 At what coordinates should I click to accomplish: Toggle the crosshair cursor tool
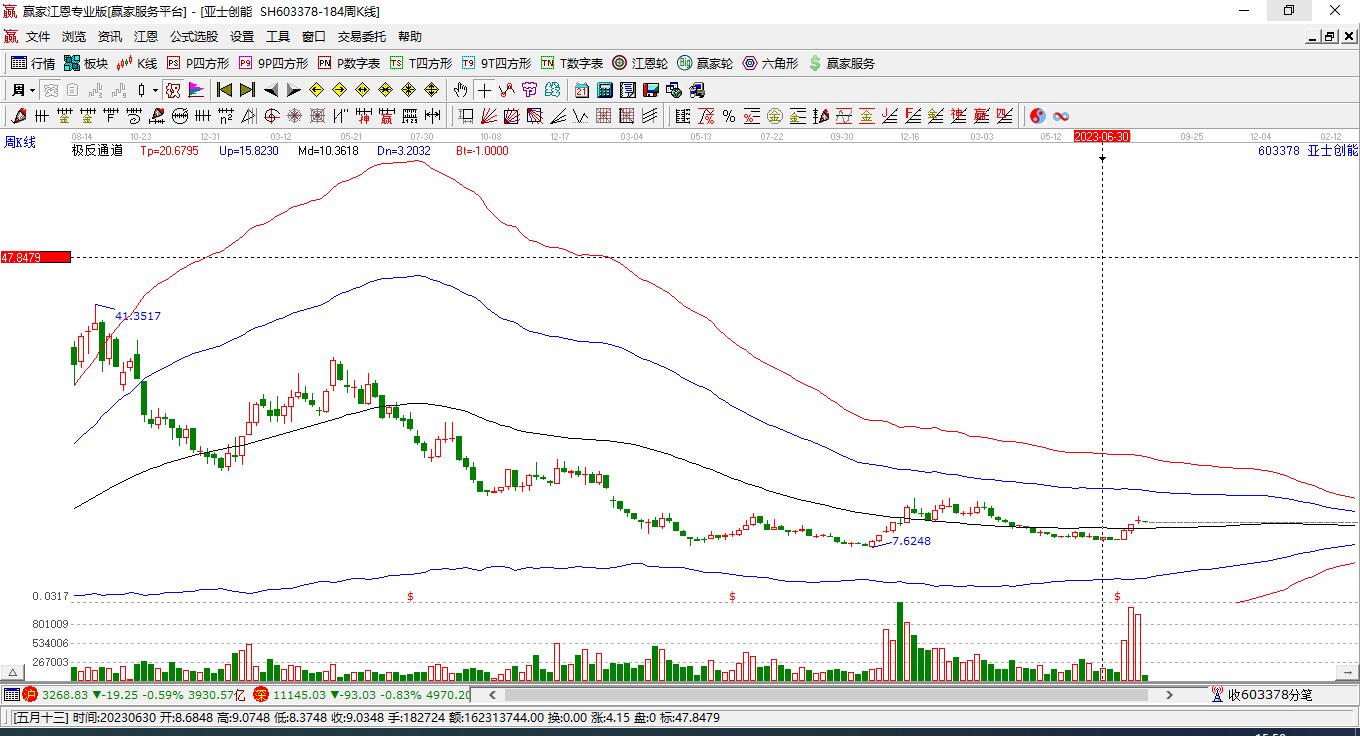[484, 90]
